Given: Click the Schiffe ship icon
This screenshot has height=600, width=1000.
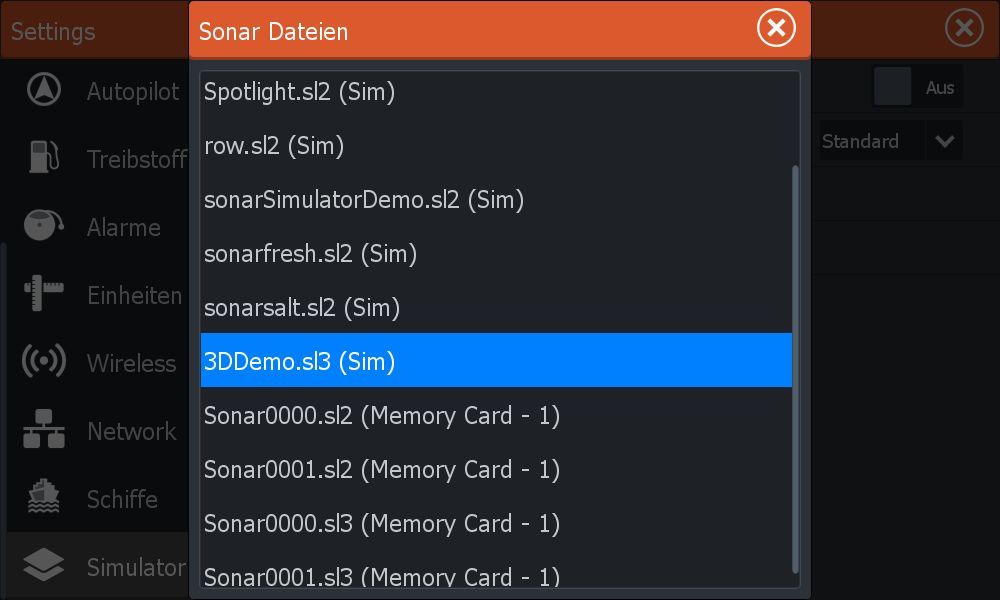Looking at the screenshot, I should [43, 498].
